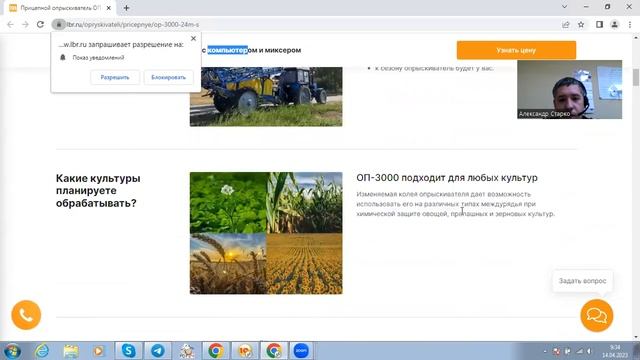Click the Задать вопрос tooltip
The height and width of the screenshot is (360, 640).
point(582,281)
